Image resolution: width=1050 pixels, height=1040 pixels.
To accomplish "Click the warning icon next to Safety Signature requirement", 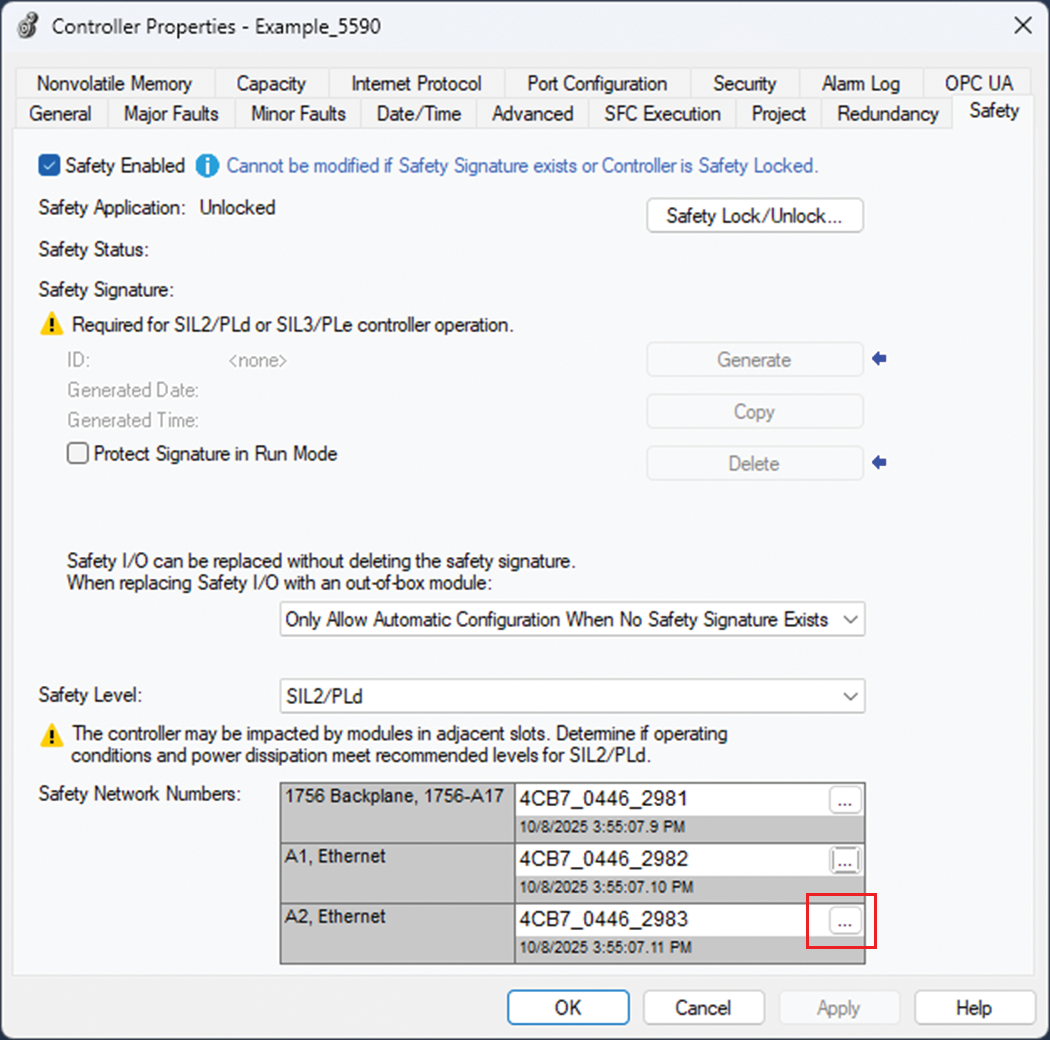I will coord(51,325).
